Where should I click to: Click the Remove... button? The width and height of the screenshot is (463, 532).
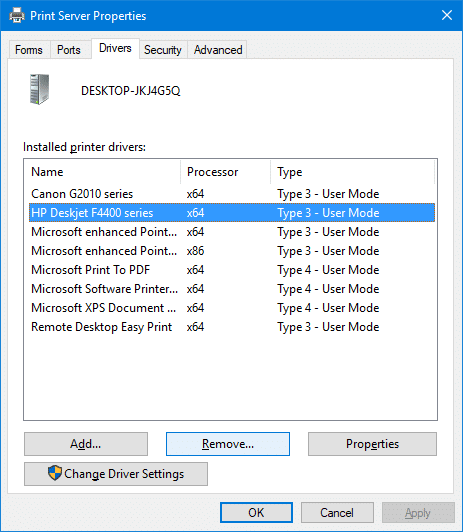[228, 444]
